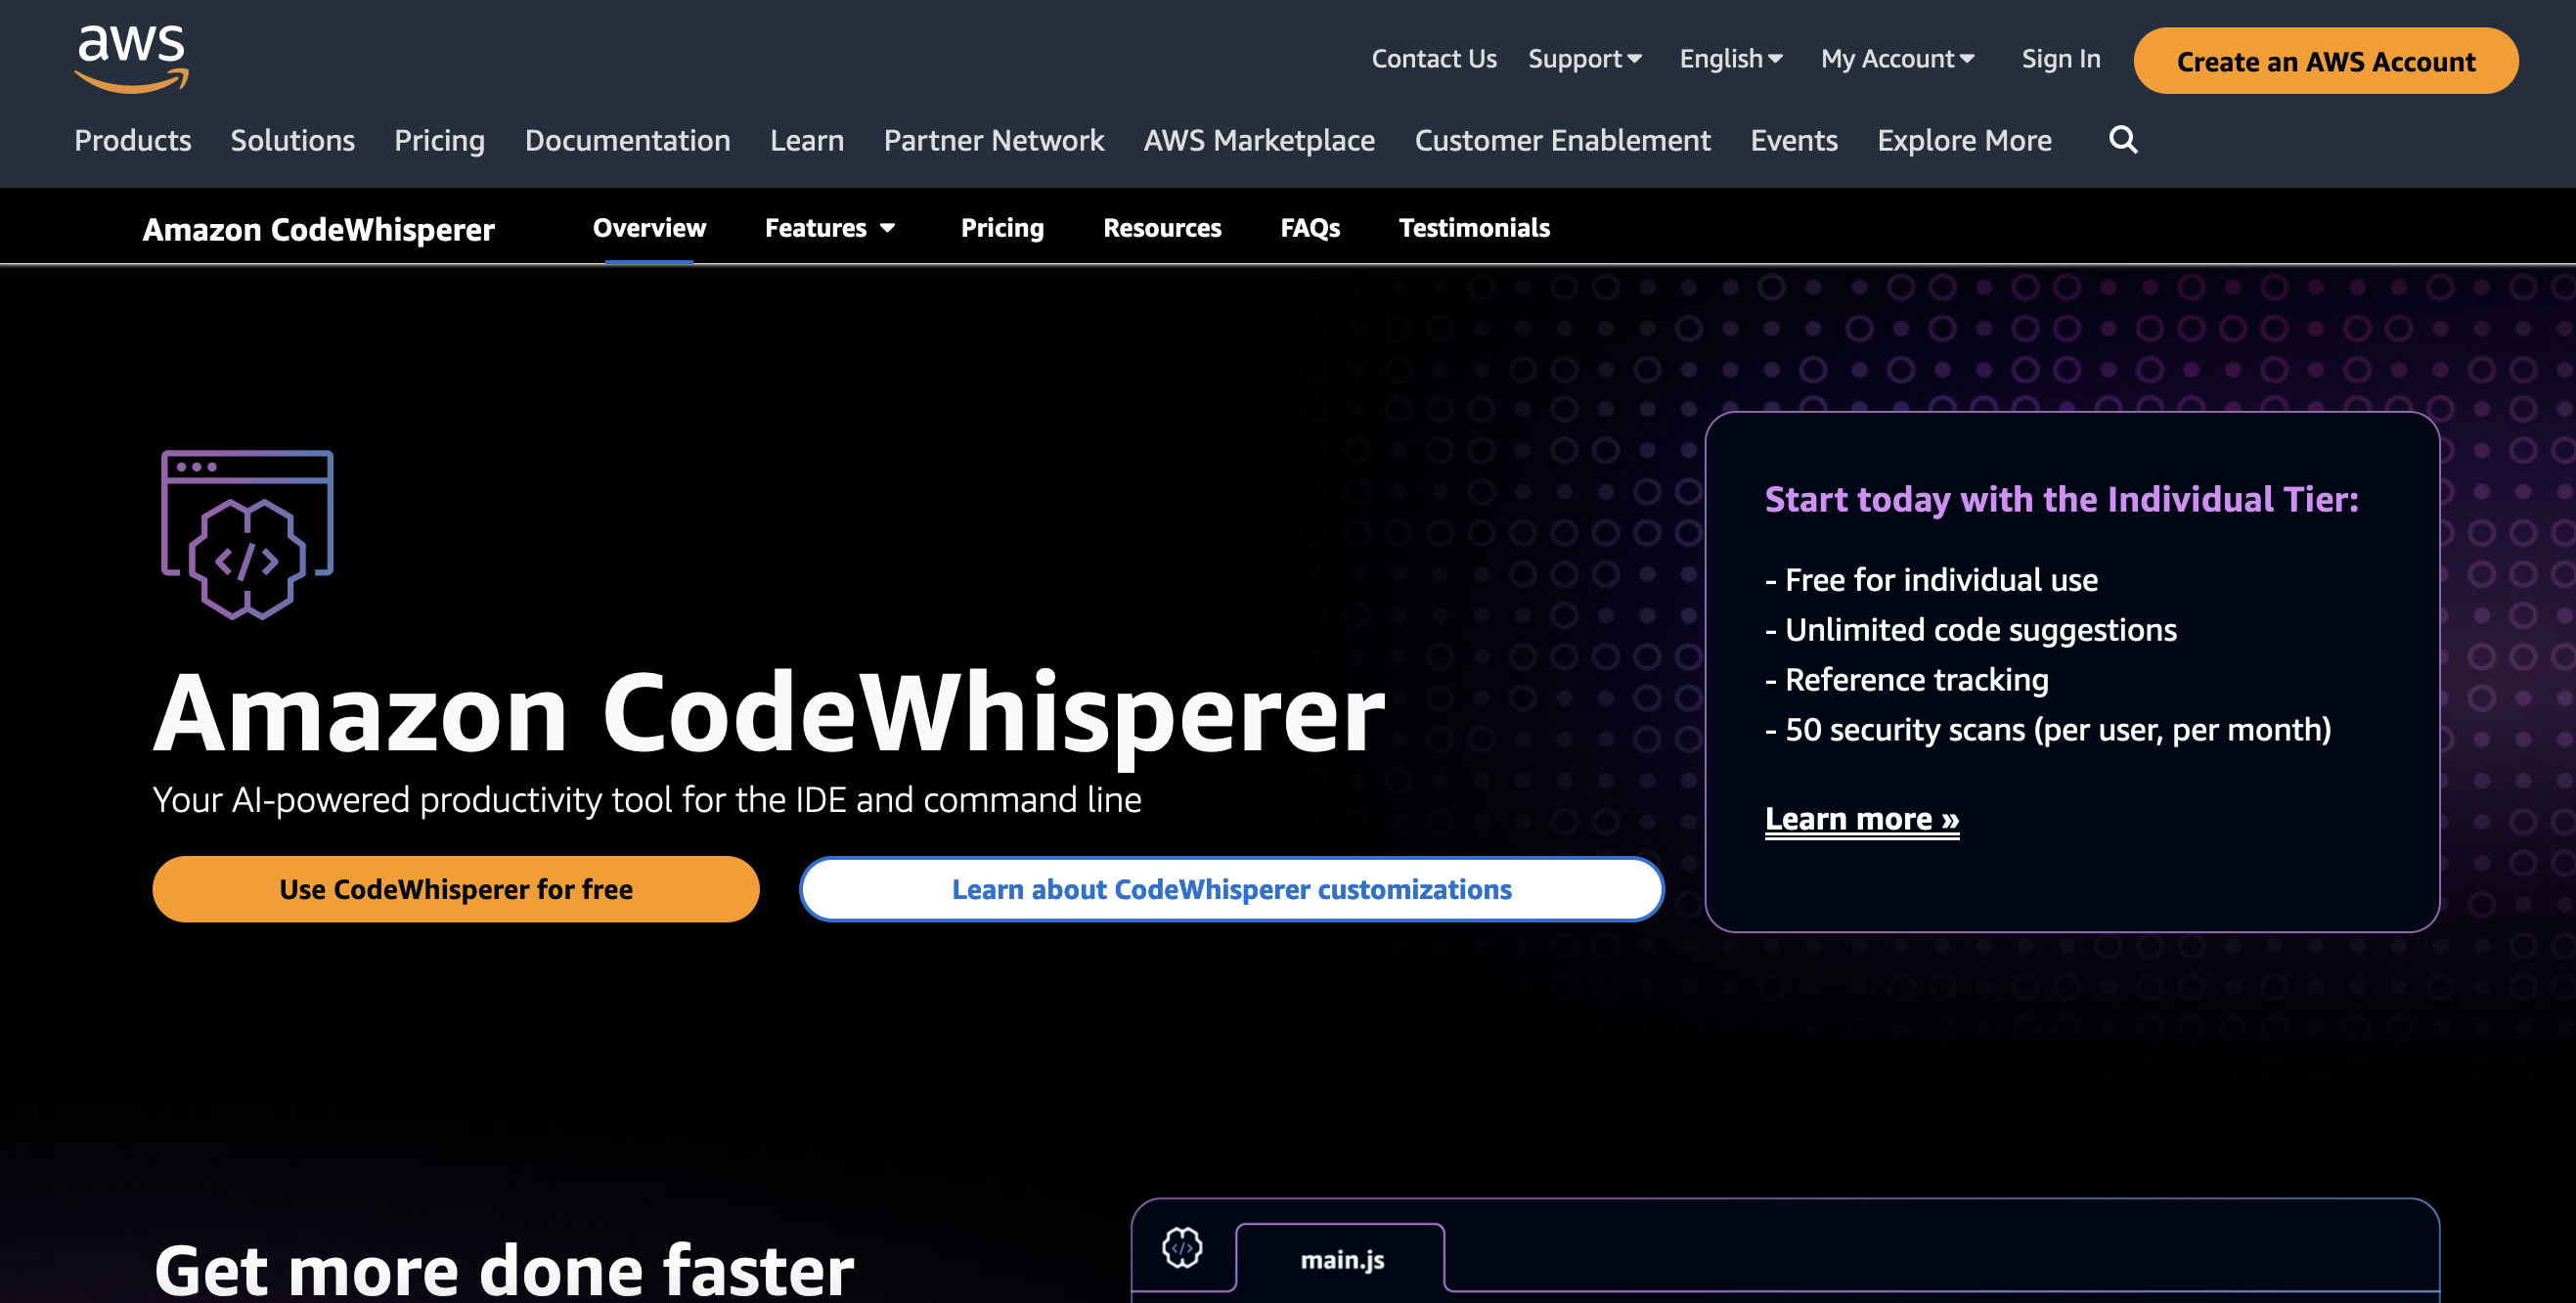Expand the Features dropdown in sub-navigation
The height and width of the screenshot is (1303, 2576).
(830, 228)
